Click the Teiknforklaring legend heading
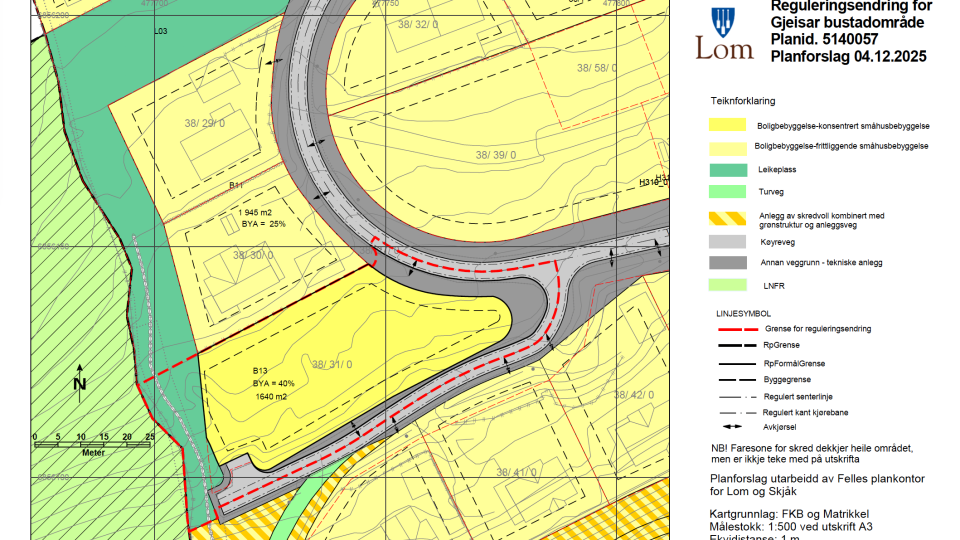 pos(743,101)
